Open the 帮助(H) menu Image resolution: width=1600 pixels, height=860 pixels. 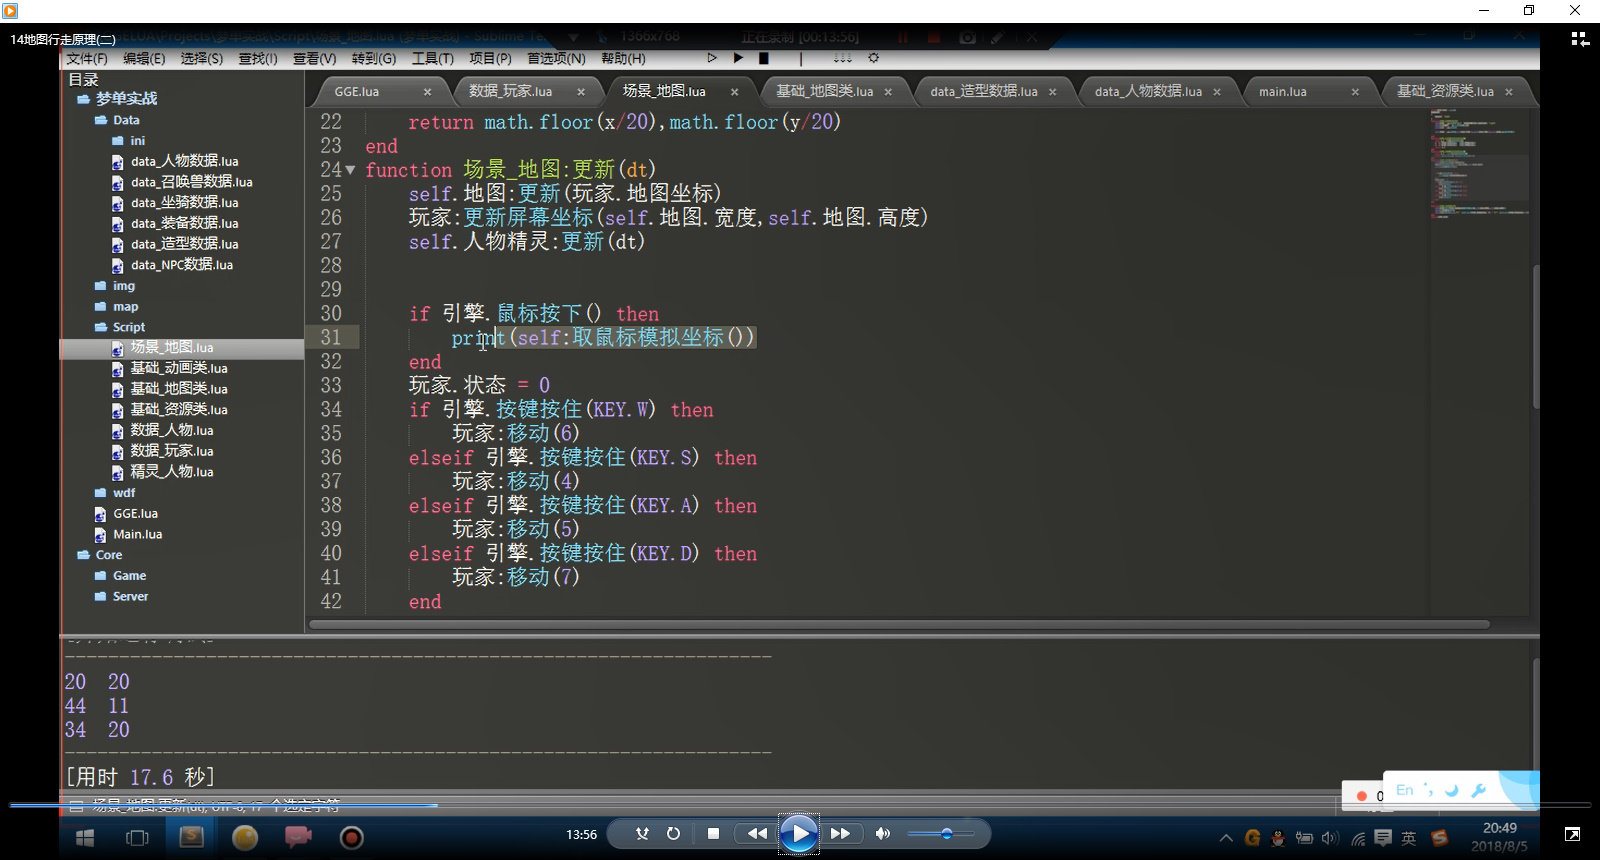pos(623,59)
